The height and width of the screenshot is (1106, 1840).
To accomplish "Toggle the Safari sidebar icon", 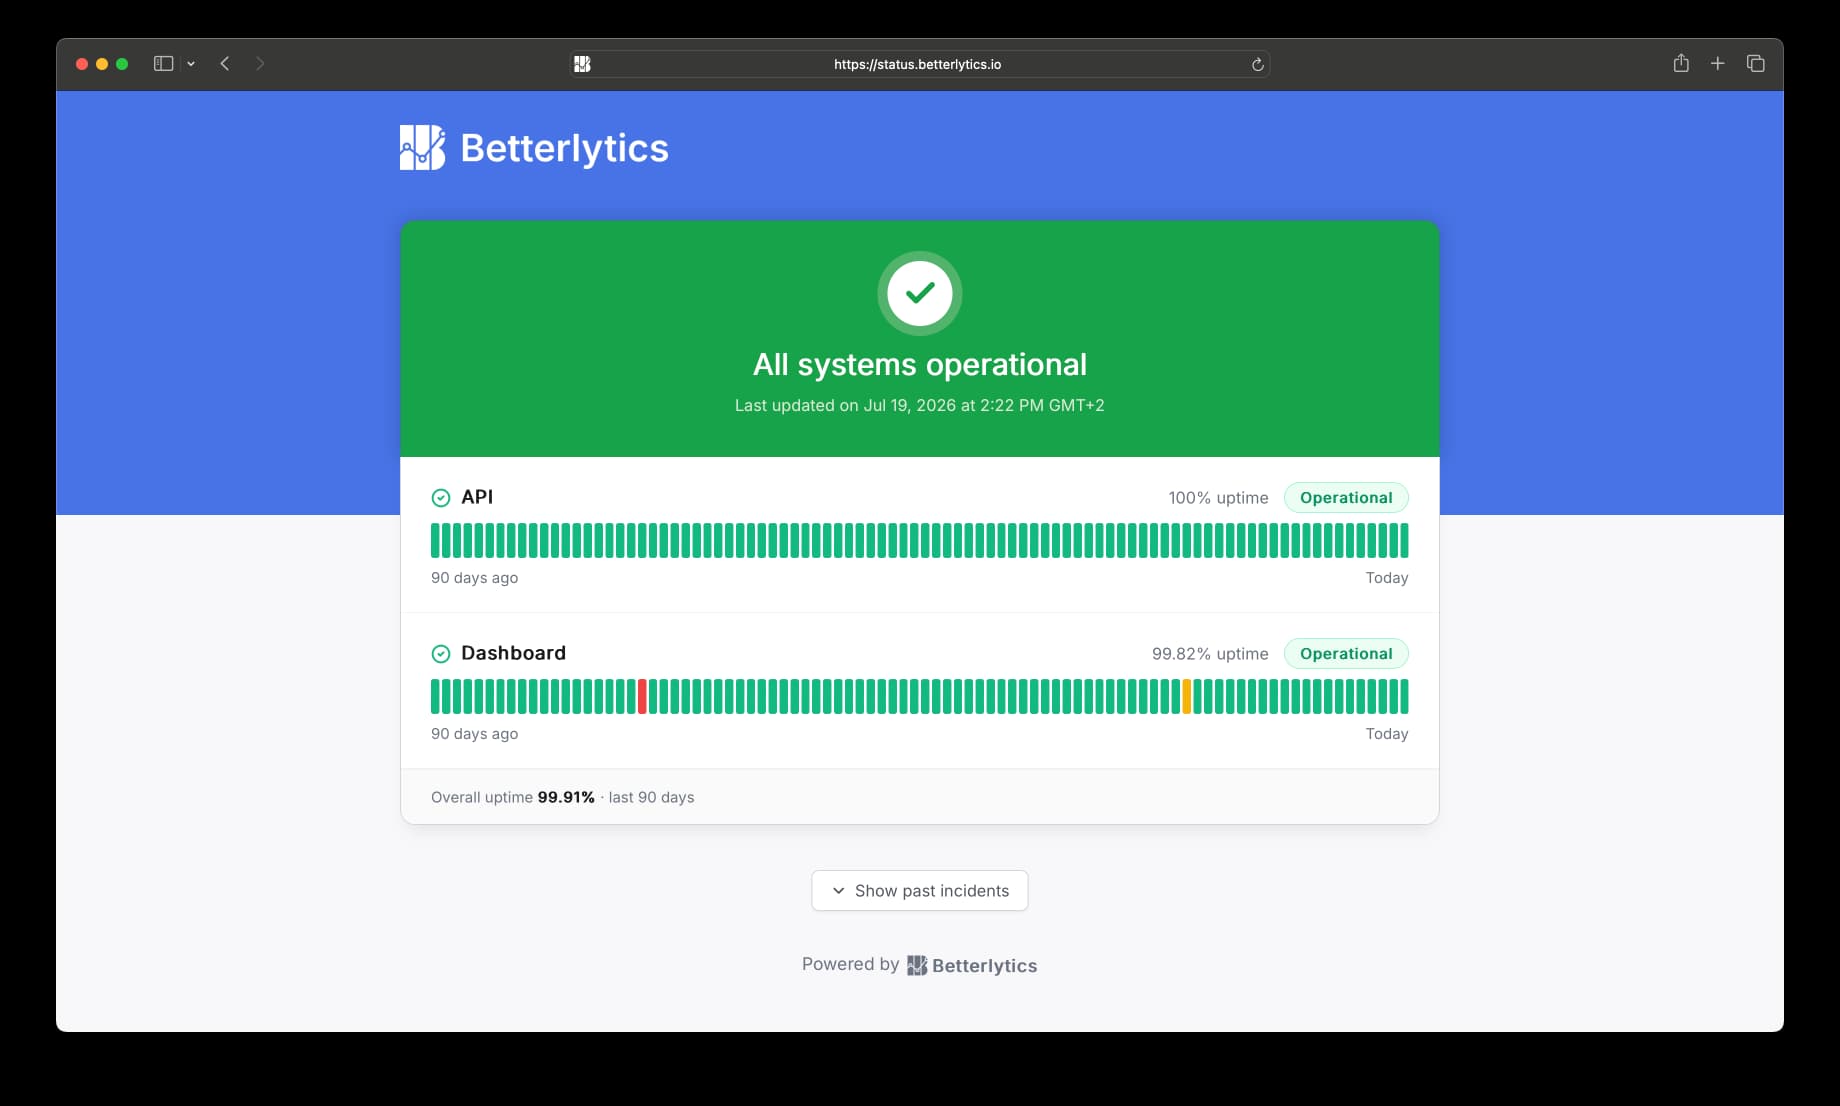I will [x=163, y=64].
